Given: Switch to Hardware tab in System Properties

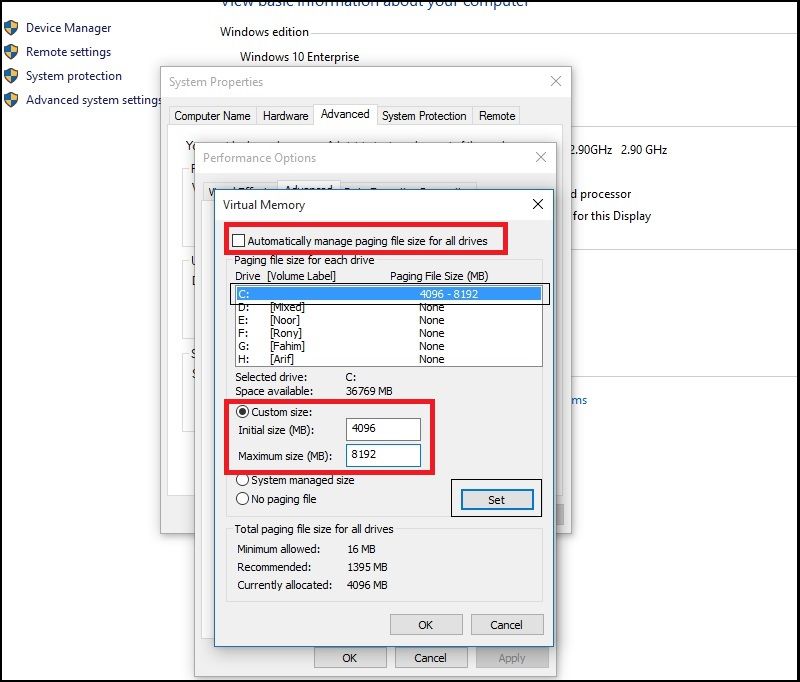Looking at the screenshot, I should [286, 116].
